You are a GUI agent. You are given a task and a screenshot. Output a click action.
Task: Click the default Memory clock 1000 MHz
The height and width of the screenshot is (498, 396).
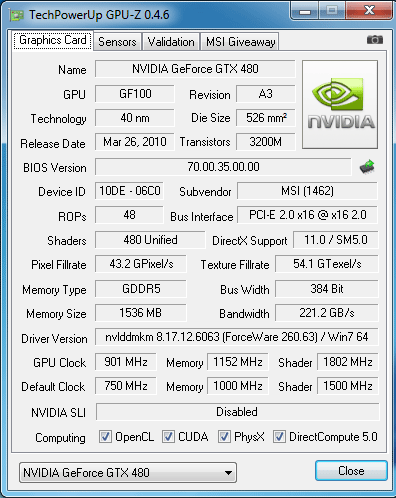click(238, 386)
